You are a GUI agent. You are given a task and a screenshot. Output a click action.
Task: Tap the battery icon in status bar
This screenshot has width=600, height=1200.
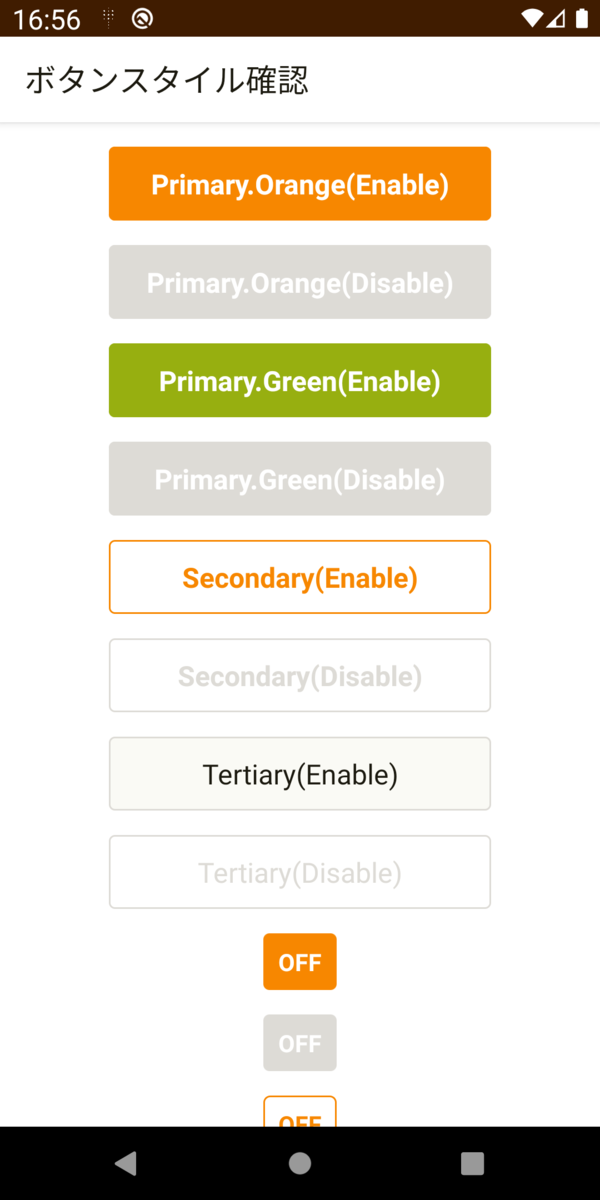(x=582, y=19)
